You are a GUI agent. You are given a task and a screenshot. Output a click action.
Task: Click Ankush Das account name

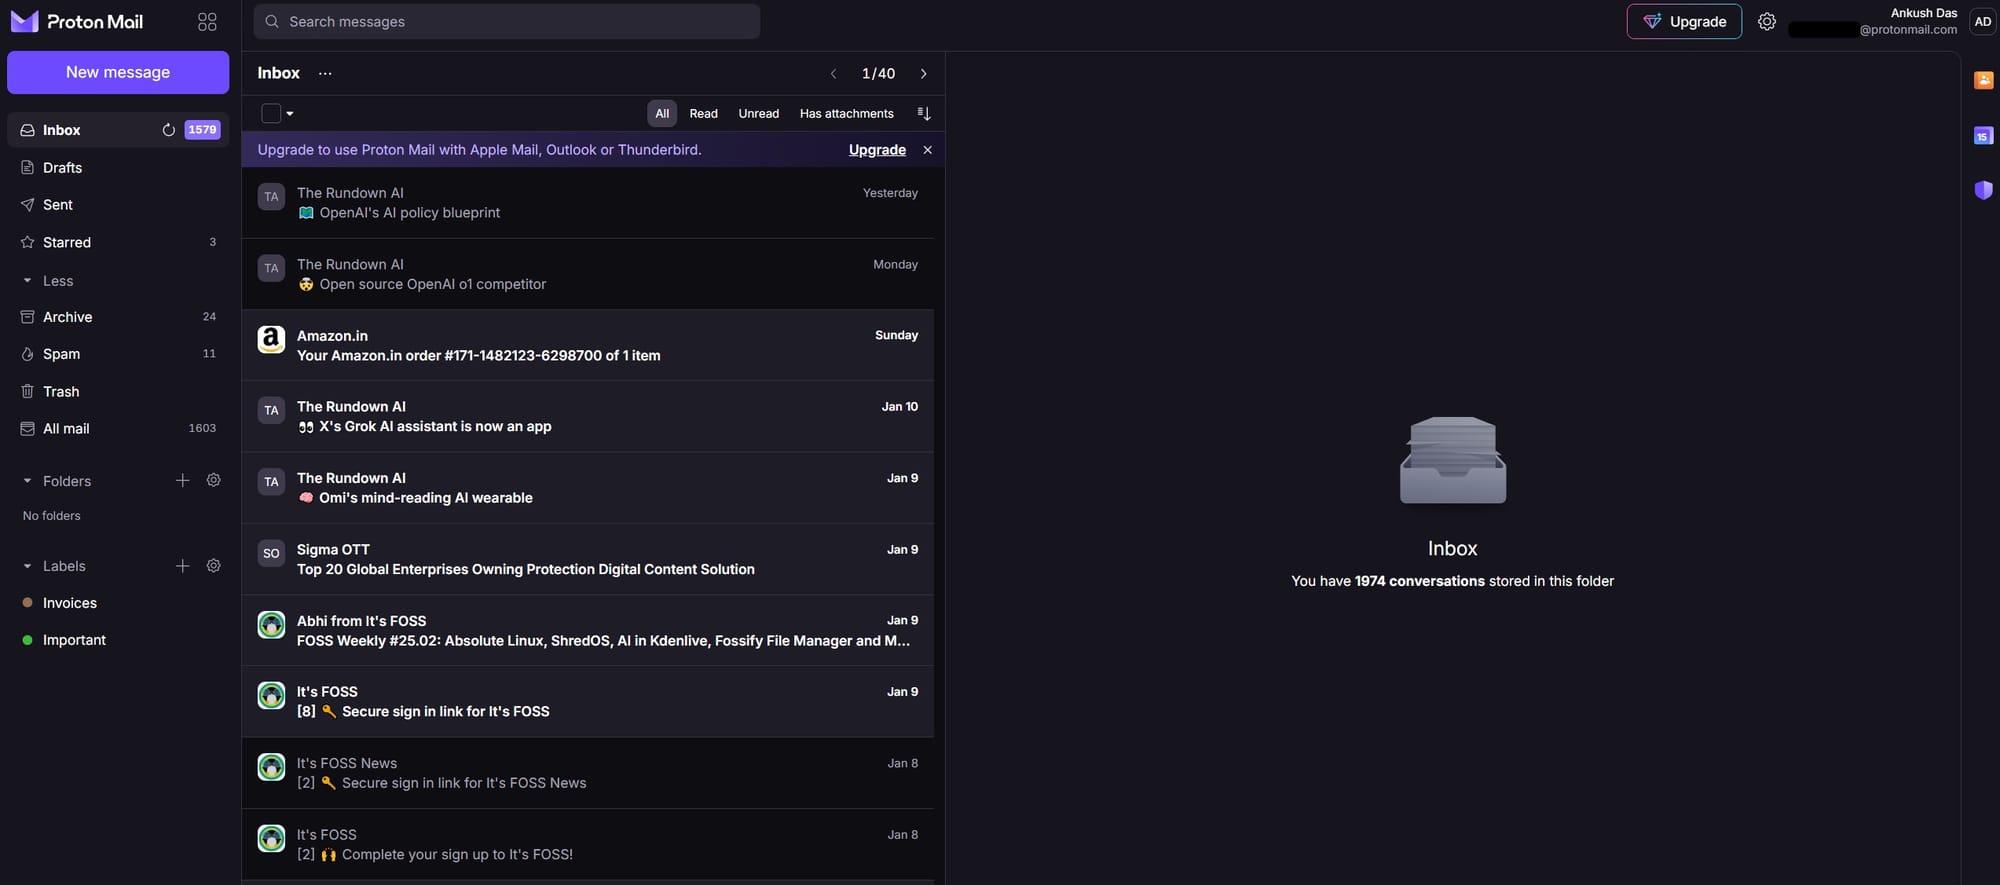(1923, 13)
